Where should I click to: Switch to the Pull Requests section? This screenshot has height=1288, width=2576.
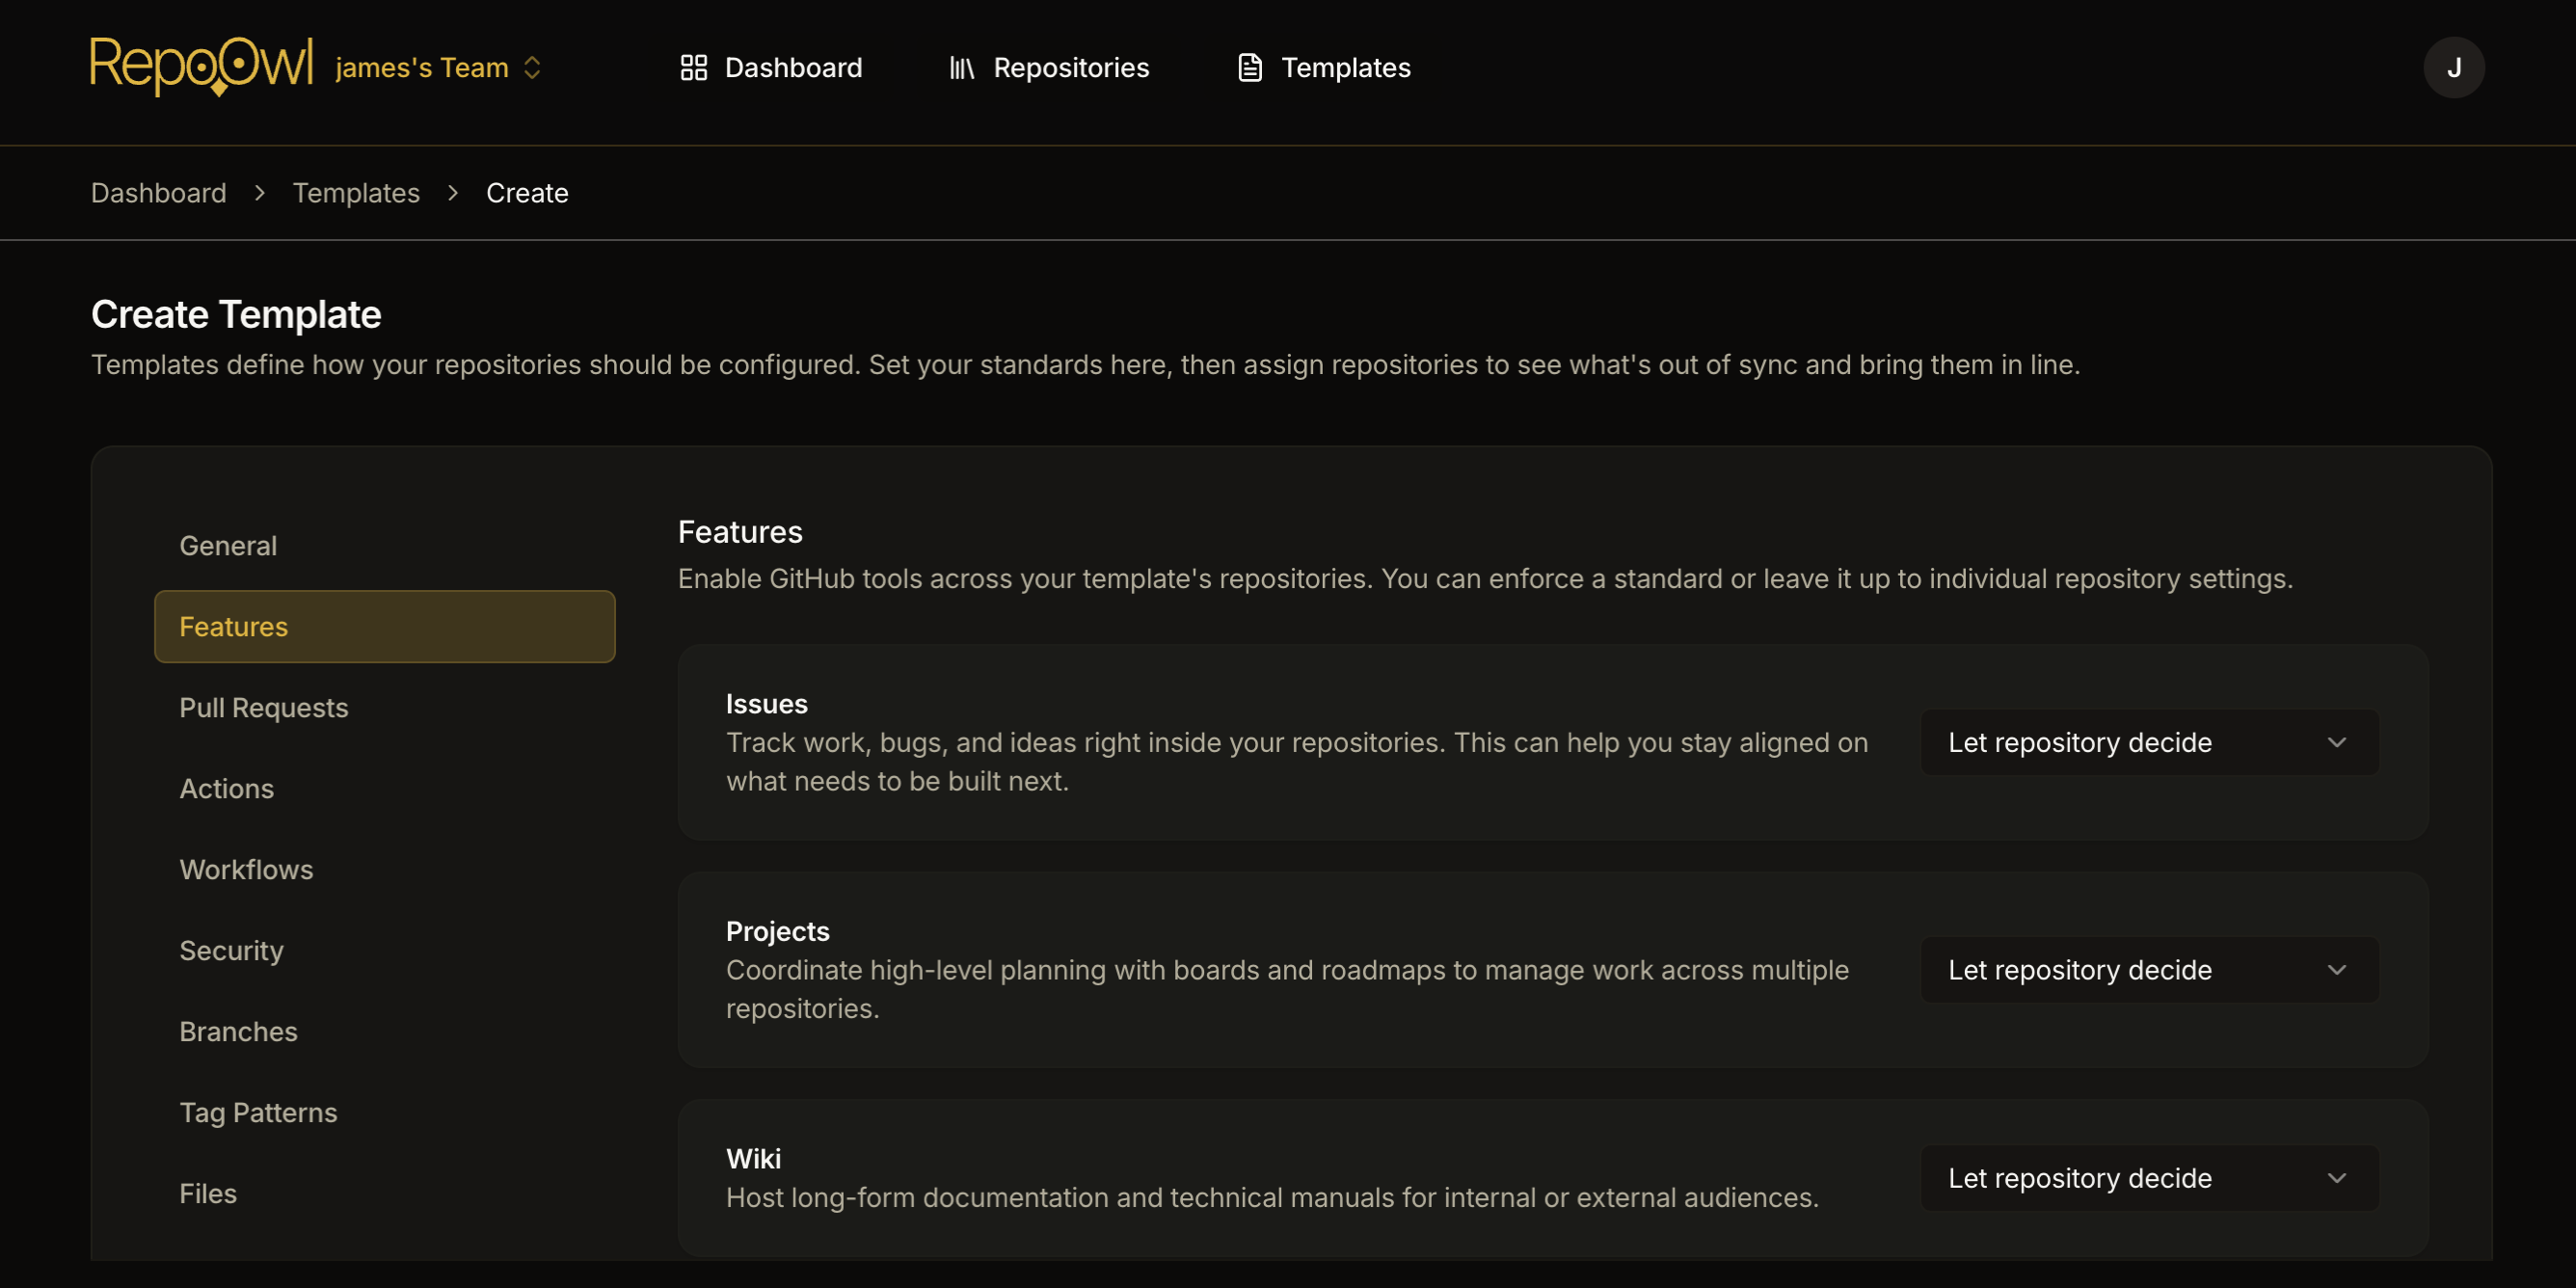click(x=263, y=707)
